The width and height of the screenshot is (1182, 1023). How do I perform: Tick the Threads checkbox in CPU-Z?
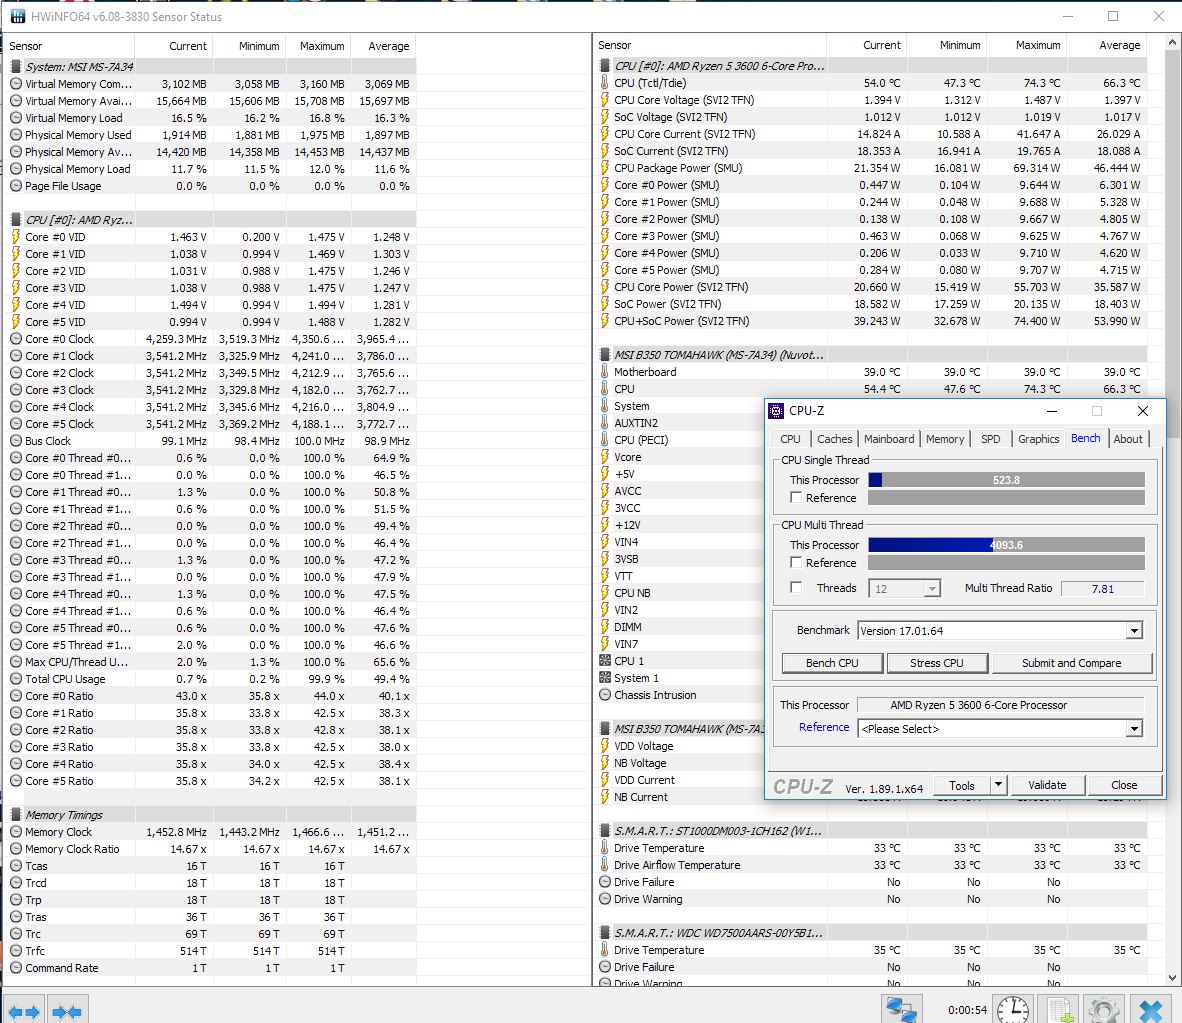pyautogui.click(x=796, y=587)
